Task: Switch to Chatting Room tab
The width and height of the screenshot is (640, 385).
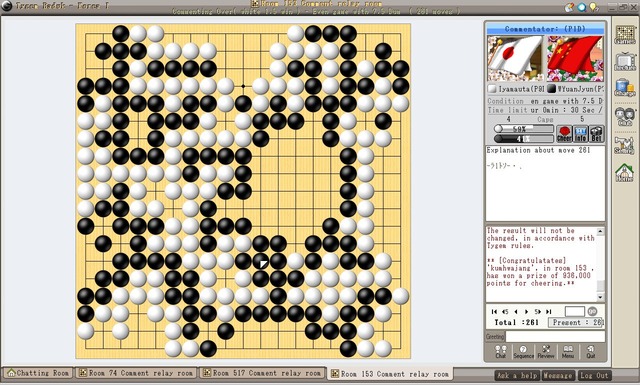Action: pos(38,373)
